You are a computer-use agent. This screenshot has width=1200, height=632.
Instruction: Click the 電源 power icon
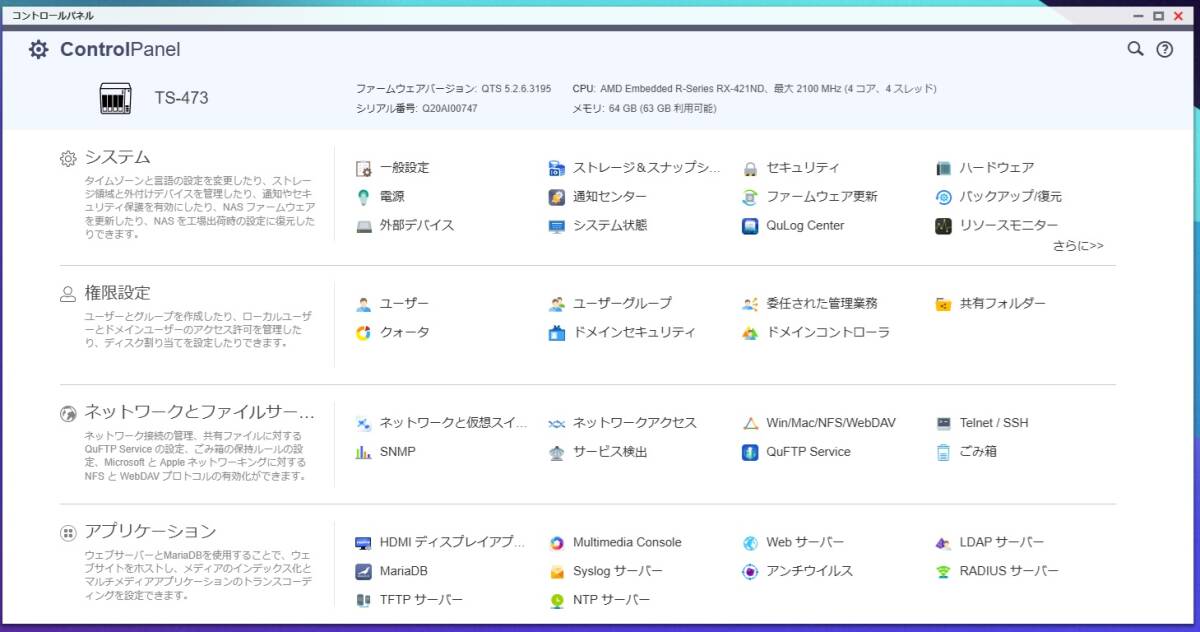(x=364, y=197)
